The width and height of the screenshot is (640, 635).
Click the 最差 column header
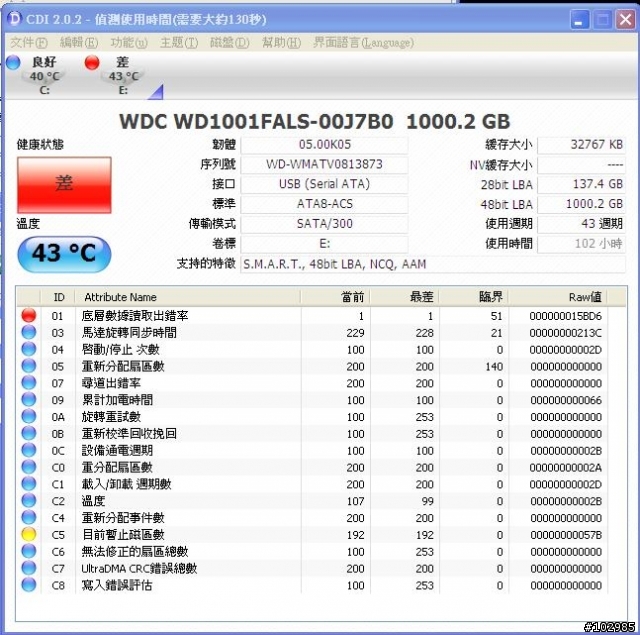[x=405, y=297]
